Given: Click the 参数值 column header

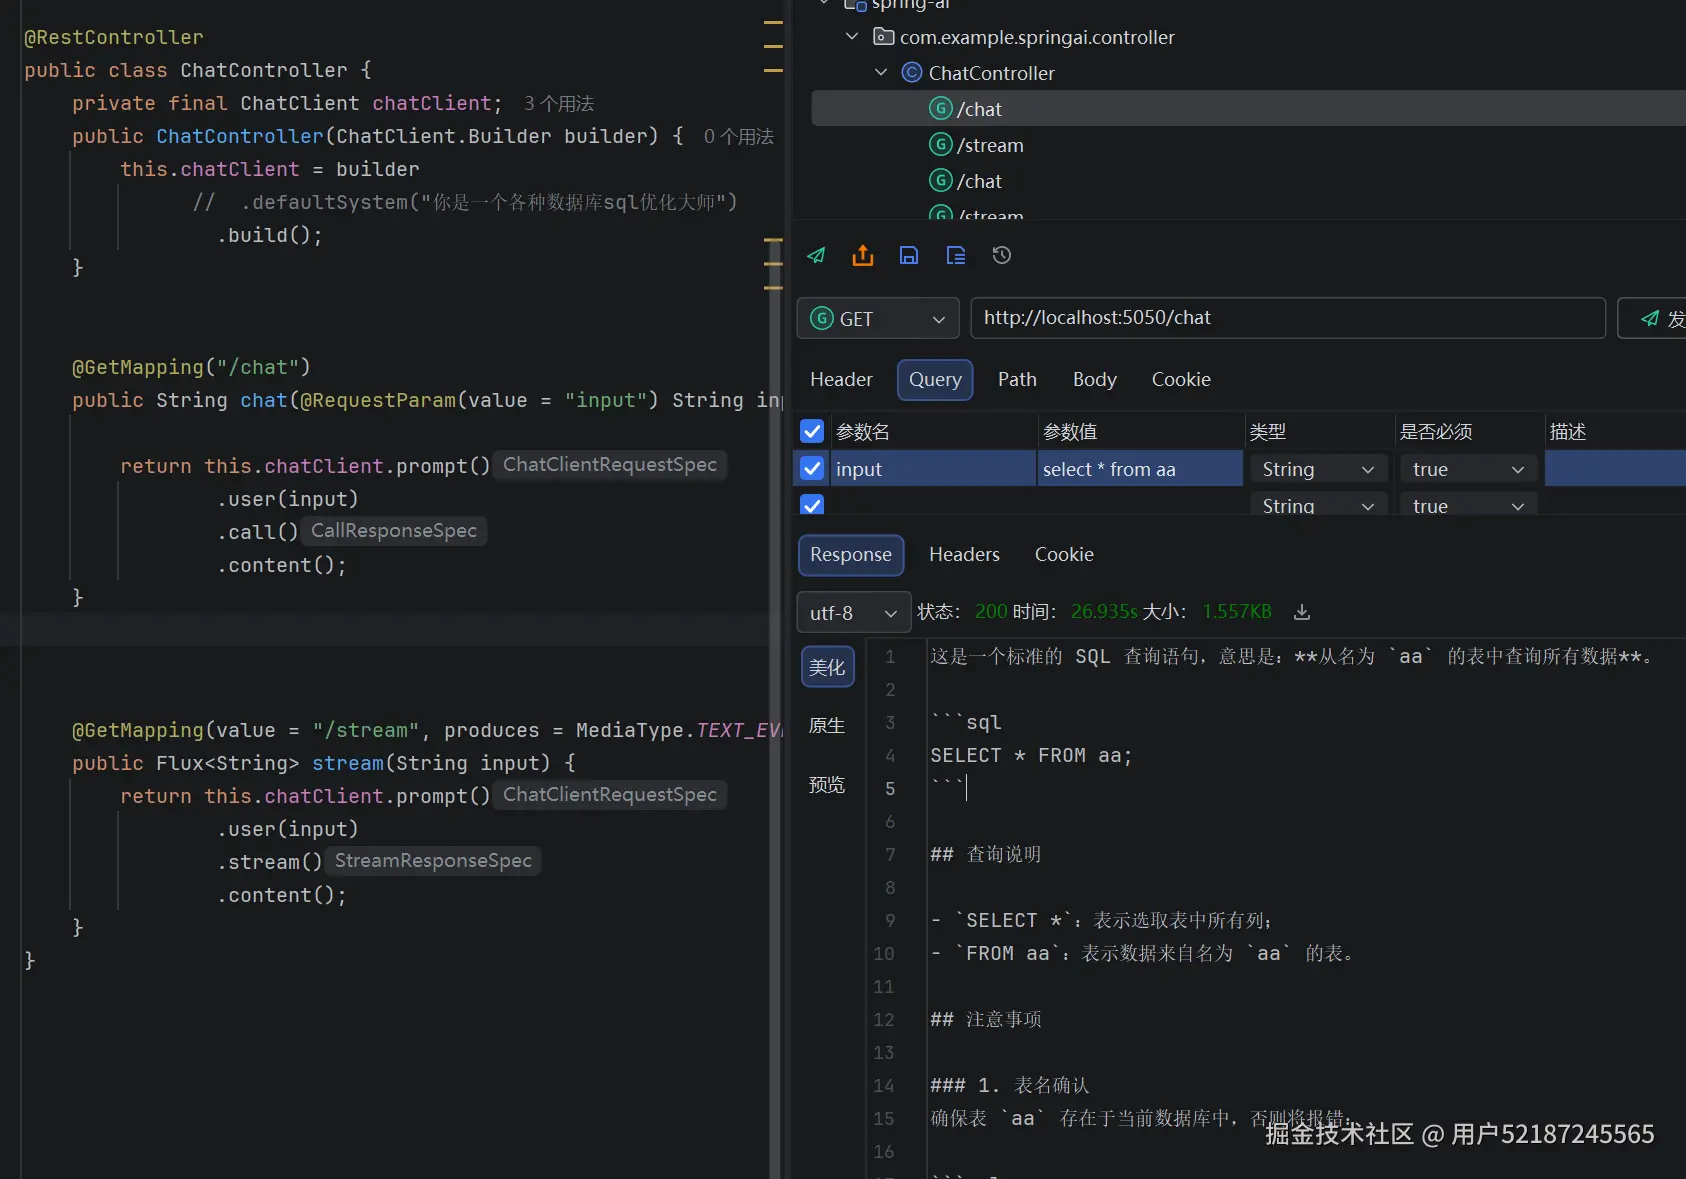Looking at the screenshot, I should (x=1070, y=432).
